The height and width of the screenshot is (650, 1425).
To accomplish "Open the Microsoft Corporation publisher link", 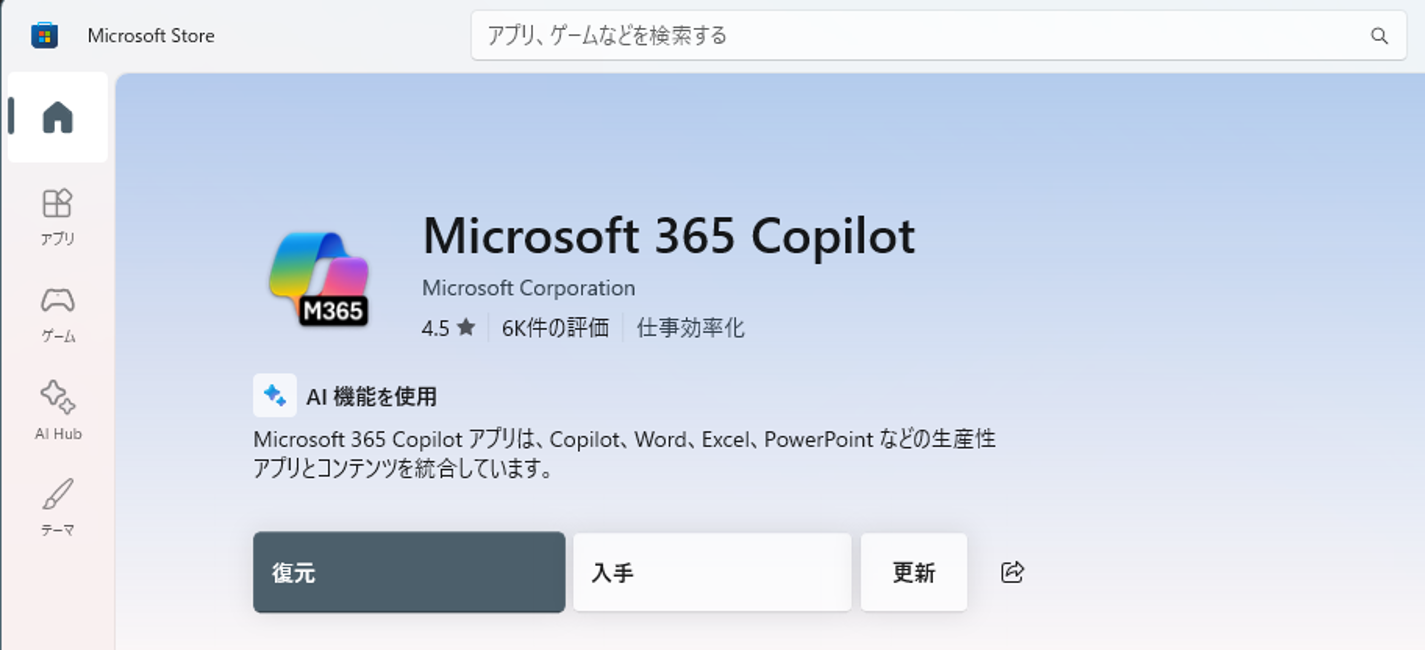I will [528, 288].
